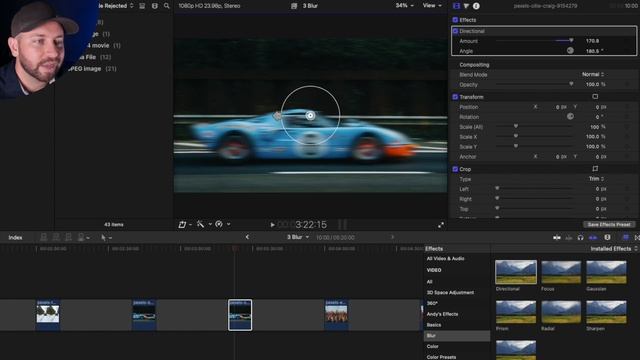640x360 pixels.
Task: Adjust the Opacity slider handle
Action: [571, 84]
